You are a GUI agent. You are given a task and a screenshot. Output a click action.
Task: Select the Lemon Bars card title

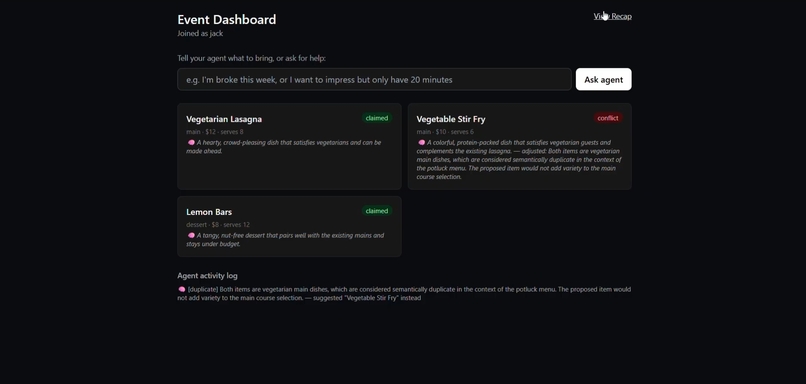pyautogui.click(x=209, y=212)
